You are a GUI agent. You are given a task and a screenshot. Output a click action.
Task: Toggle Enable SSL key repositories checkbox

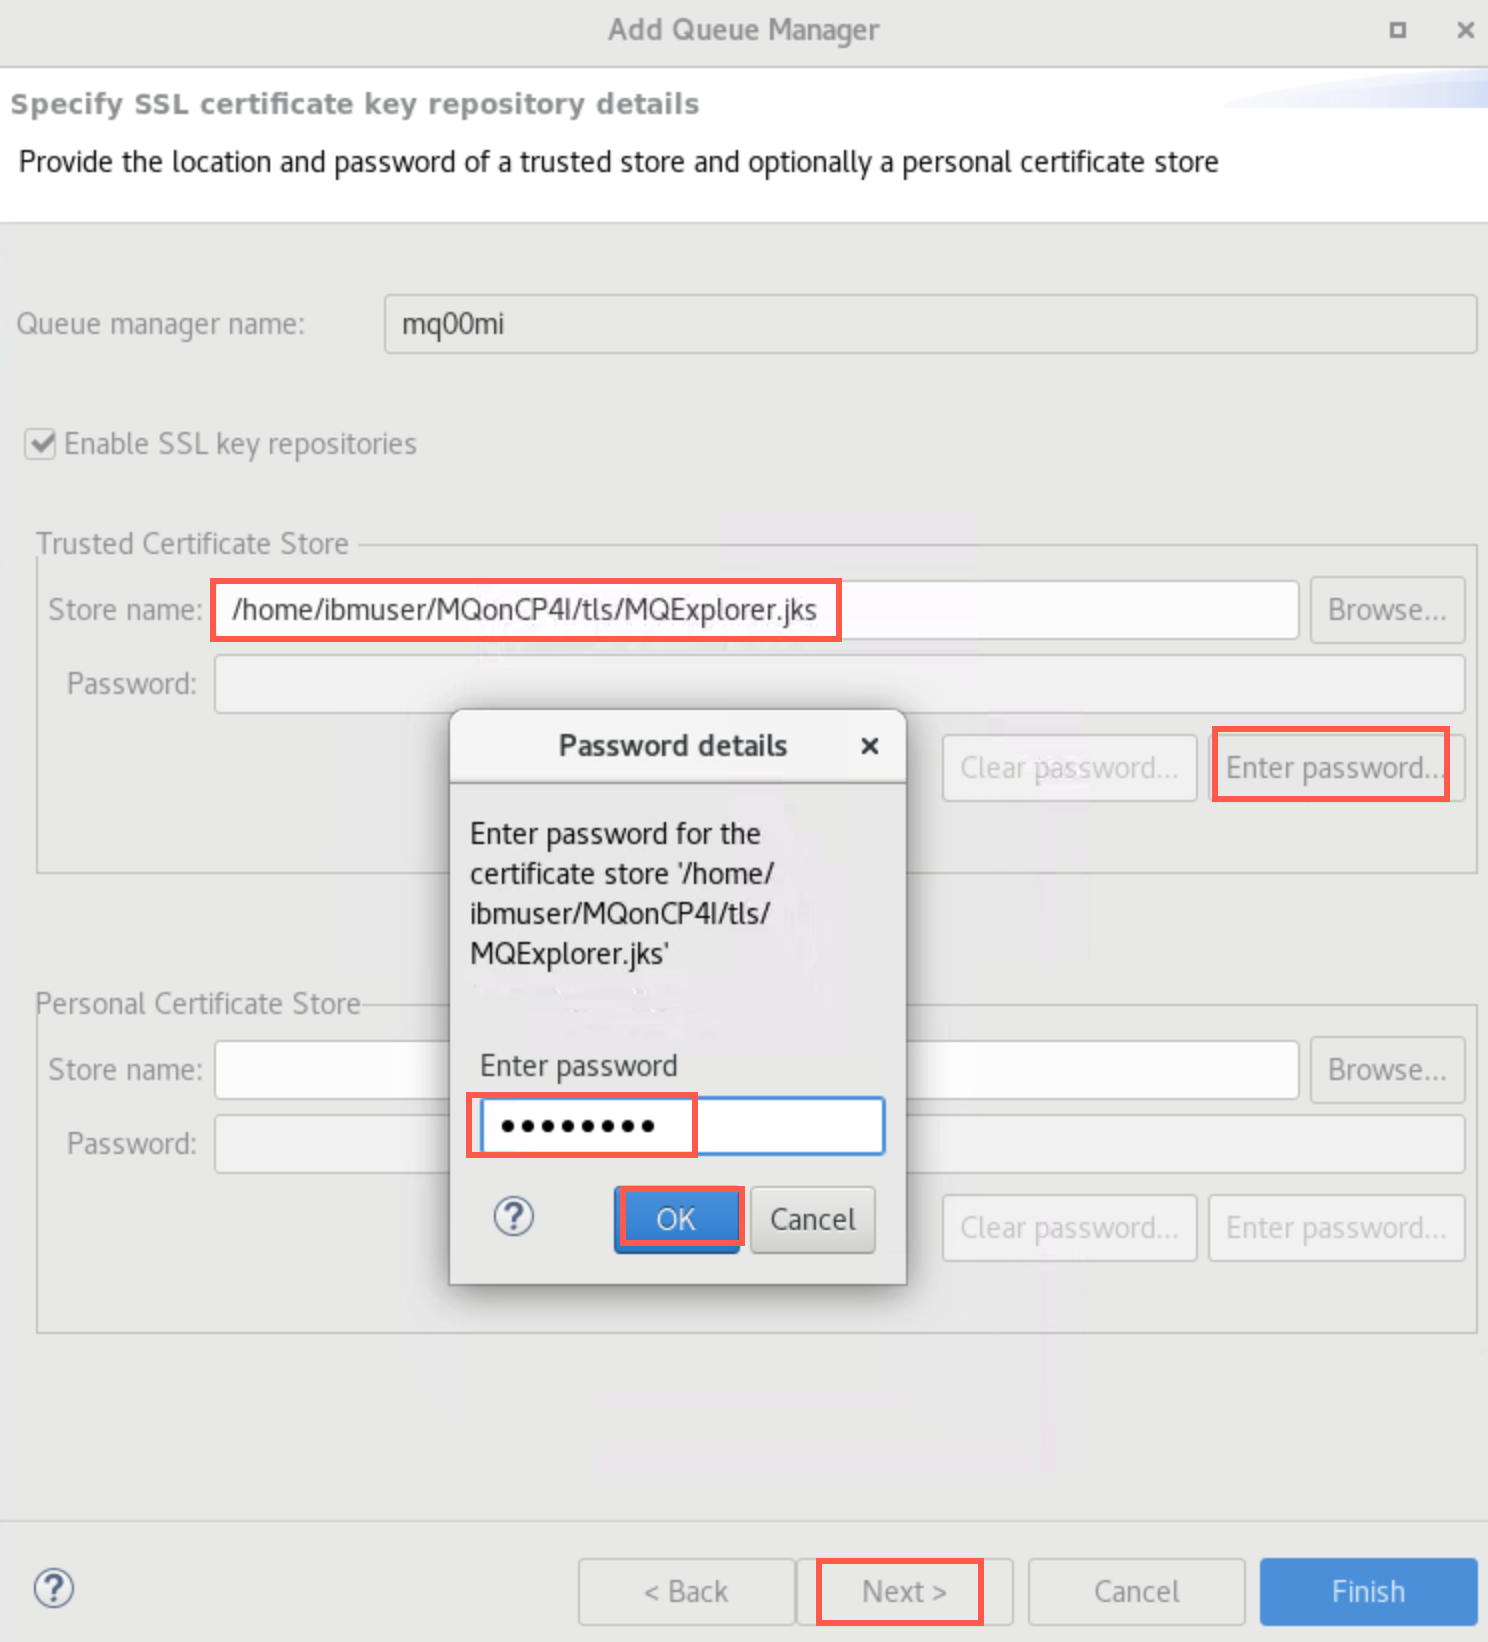point(41,444)
